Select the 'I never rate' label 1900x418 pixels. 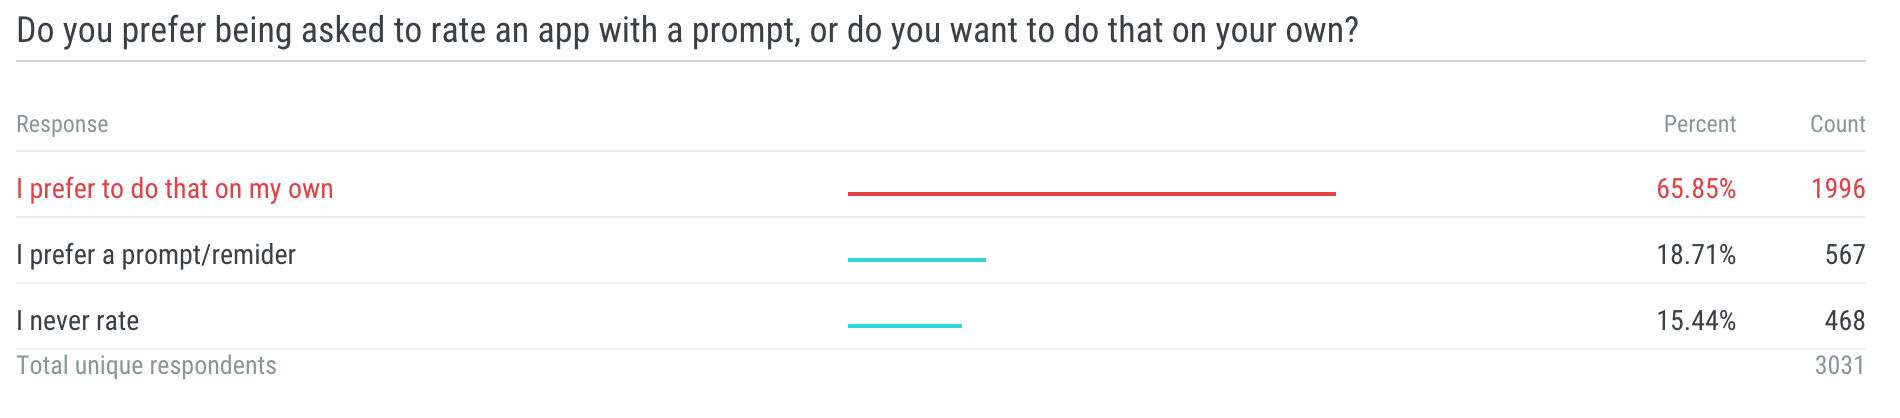(x=78, y=321)
